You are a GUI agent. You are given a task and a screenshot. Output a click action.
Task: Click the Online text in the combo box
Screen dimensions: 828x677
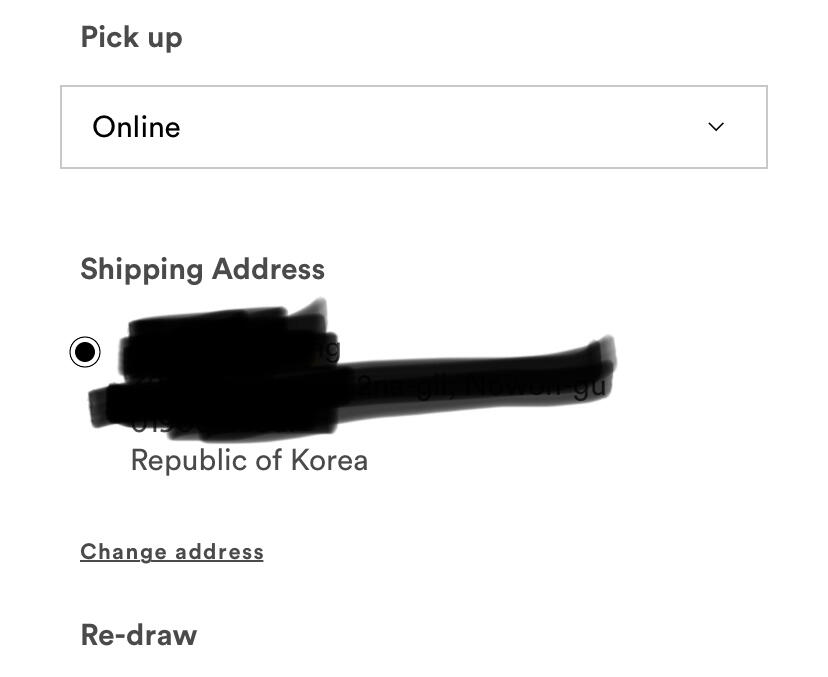136,127
